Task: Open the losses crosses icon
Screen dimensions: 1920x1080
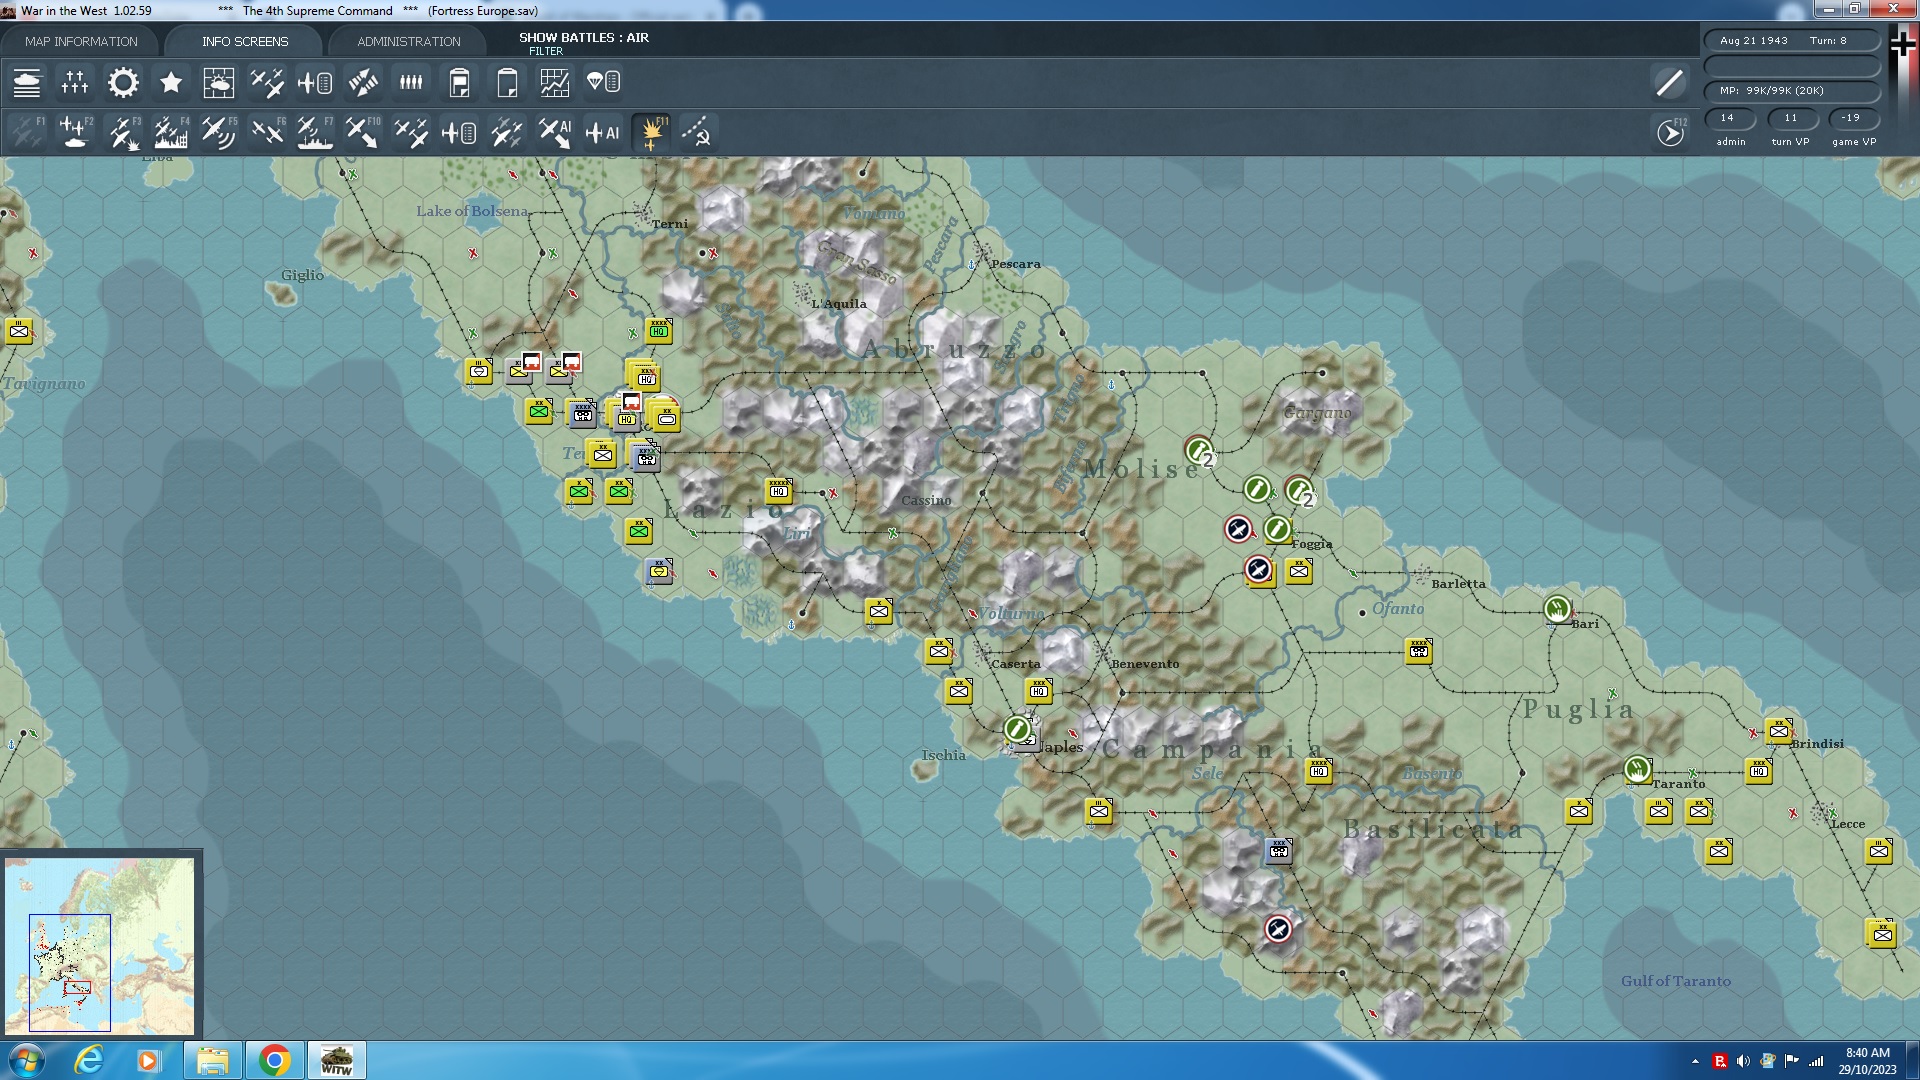Action: coord(75,83)
